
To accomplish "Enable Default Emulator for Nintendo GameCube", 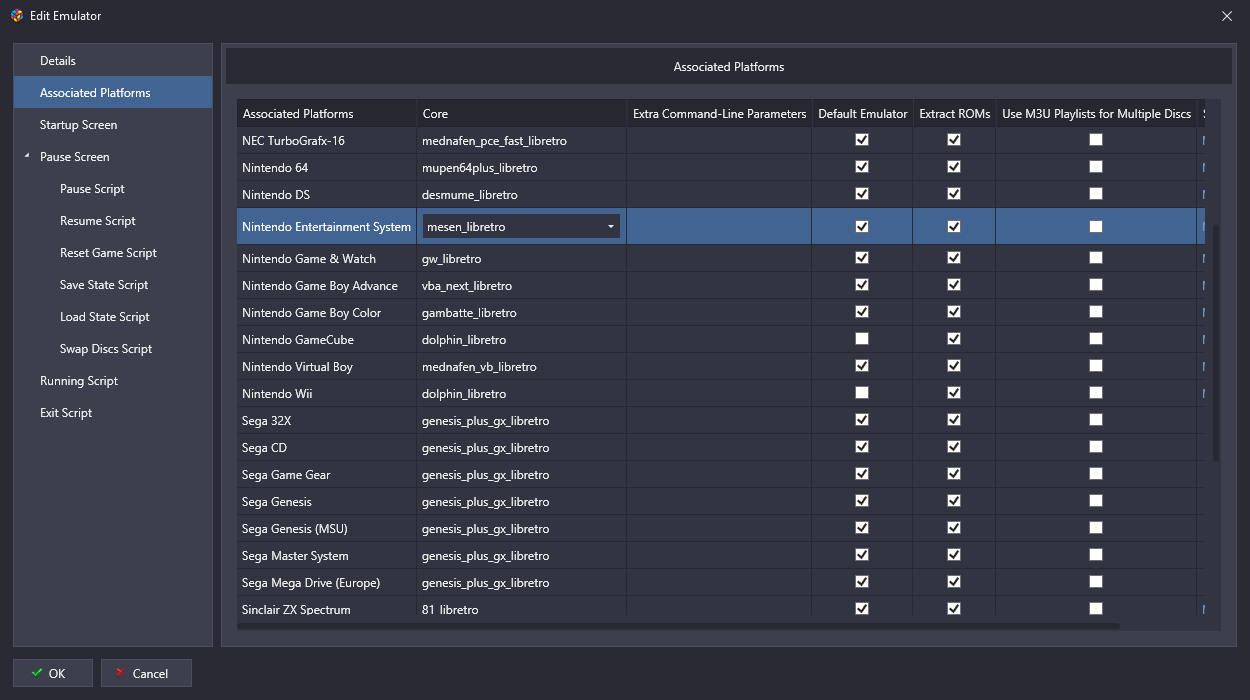I will (862, 339).
